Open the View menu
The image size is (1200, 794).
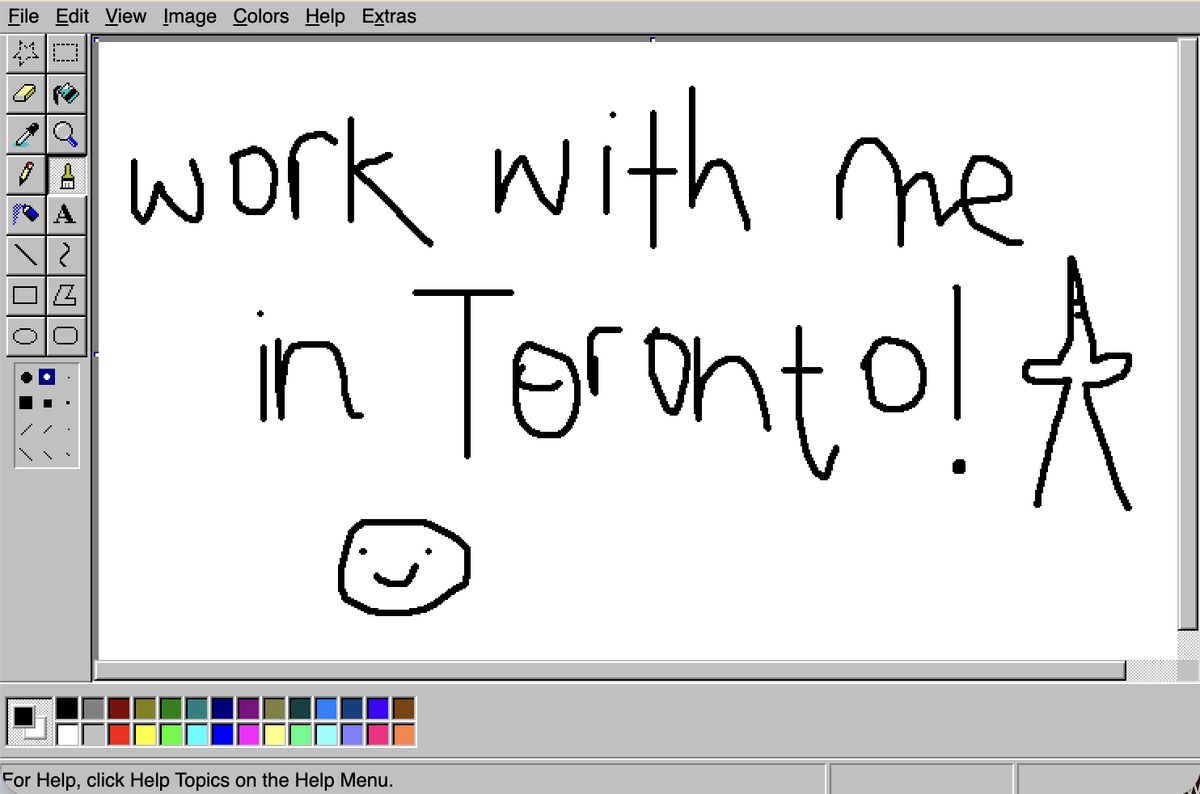(126, 16)
